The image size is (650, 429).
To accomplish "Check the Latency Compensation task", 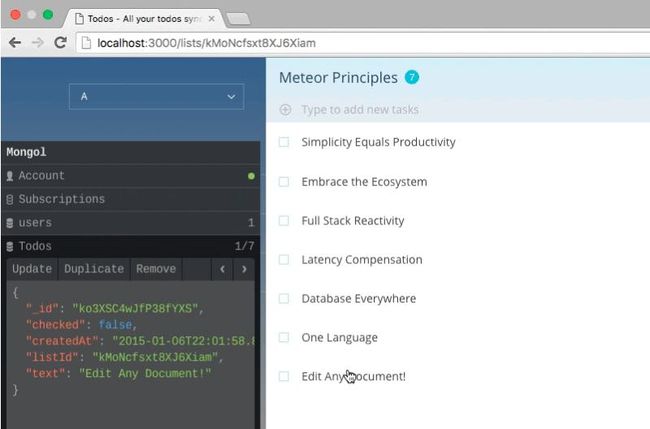I will (x=284, y=259).
